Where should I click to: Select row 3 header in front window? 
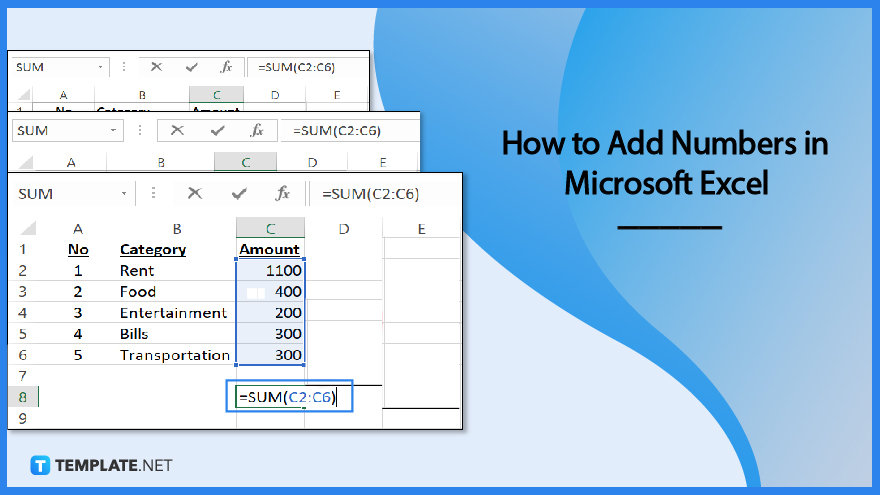tap(22, 292)
